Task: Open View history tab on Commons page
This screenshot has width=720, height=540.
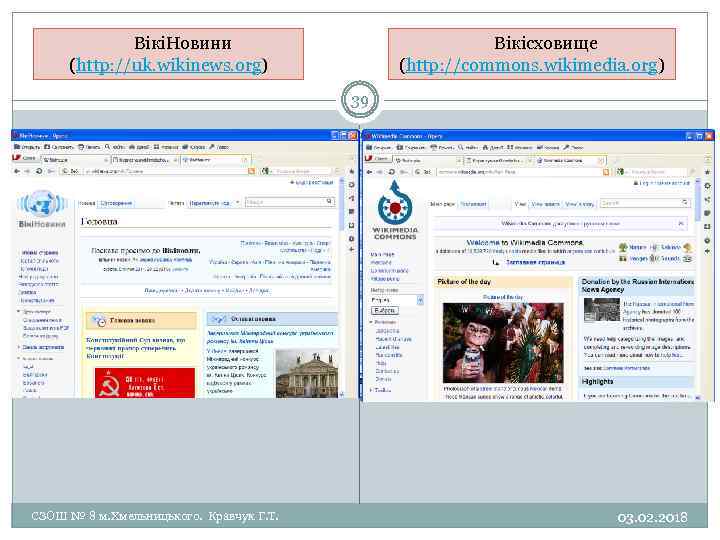Action: pyautogui.click(x=579, y=204)
